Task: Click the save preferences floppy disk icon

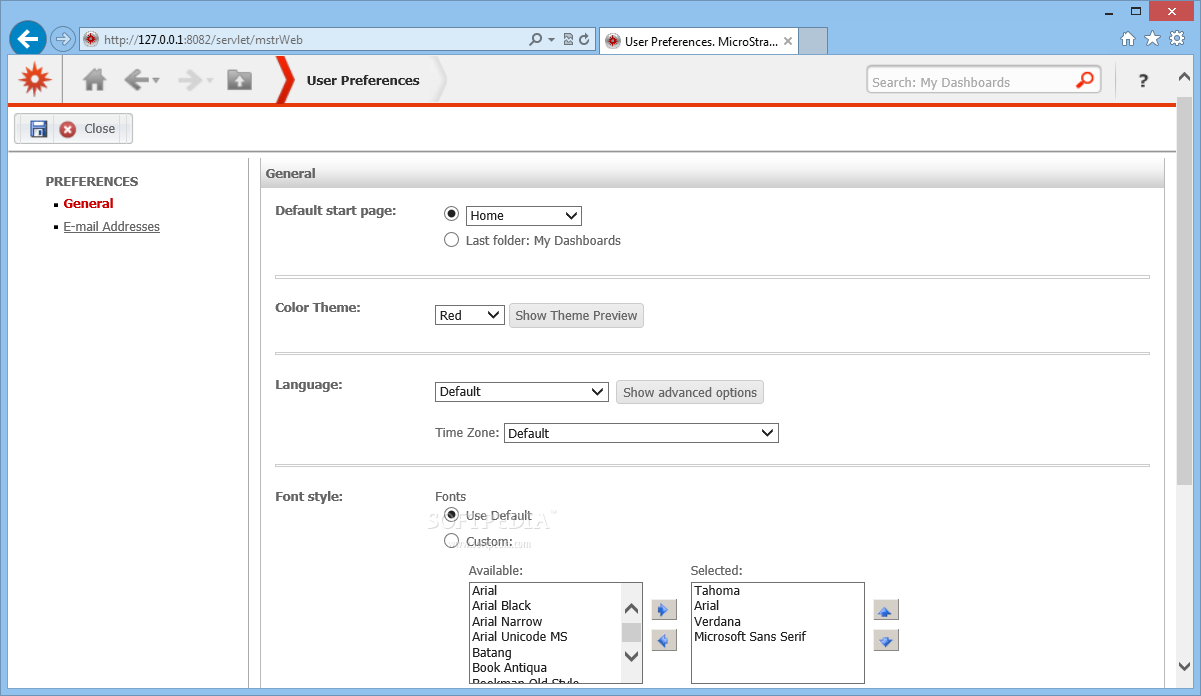Action: tap(39, 129)
